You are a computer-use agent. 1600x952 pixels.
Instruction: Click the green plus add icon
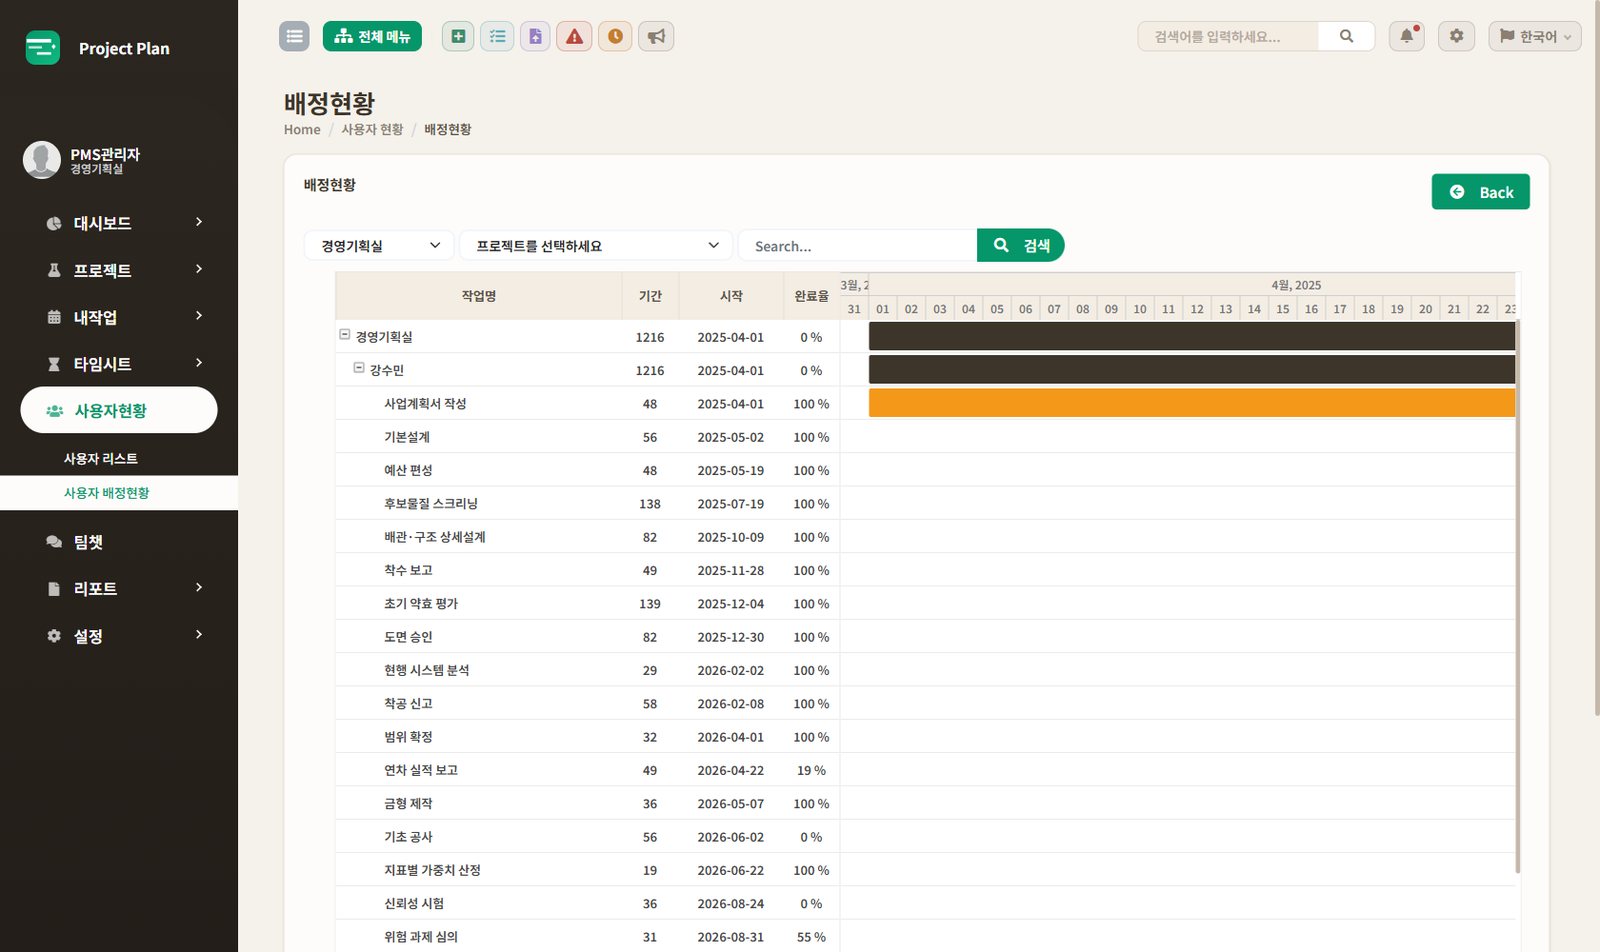tap(458, 36)
